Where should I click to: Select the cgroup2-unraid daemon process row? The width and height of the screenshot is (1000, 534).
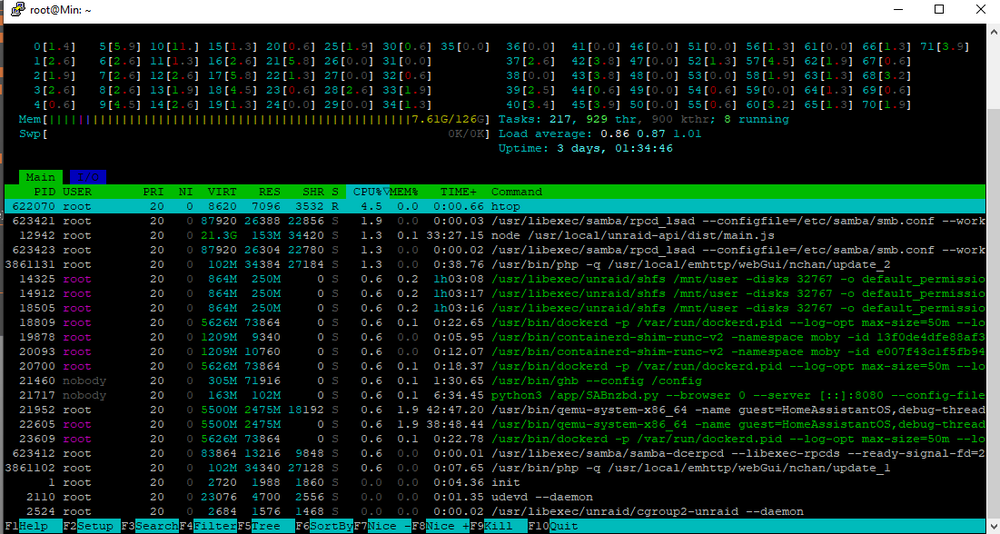click(495, 512)
